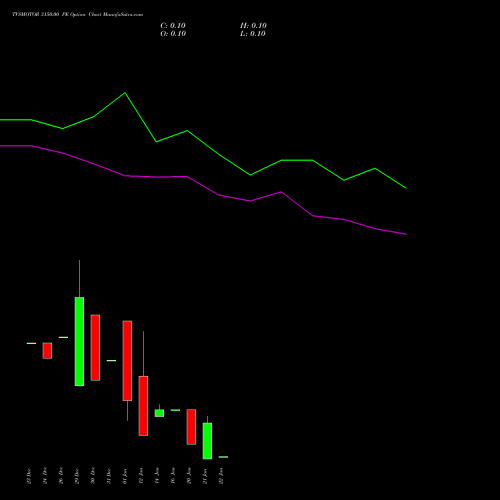Select the tall green candle above 29 Dec
This screenshot has height=500, width=500.
[x=79, y=341]
